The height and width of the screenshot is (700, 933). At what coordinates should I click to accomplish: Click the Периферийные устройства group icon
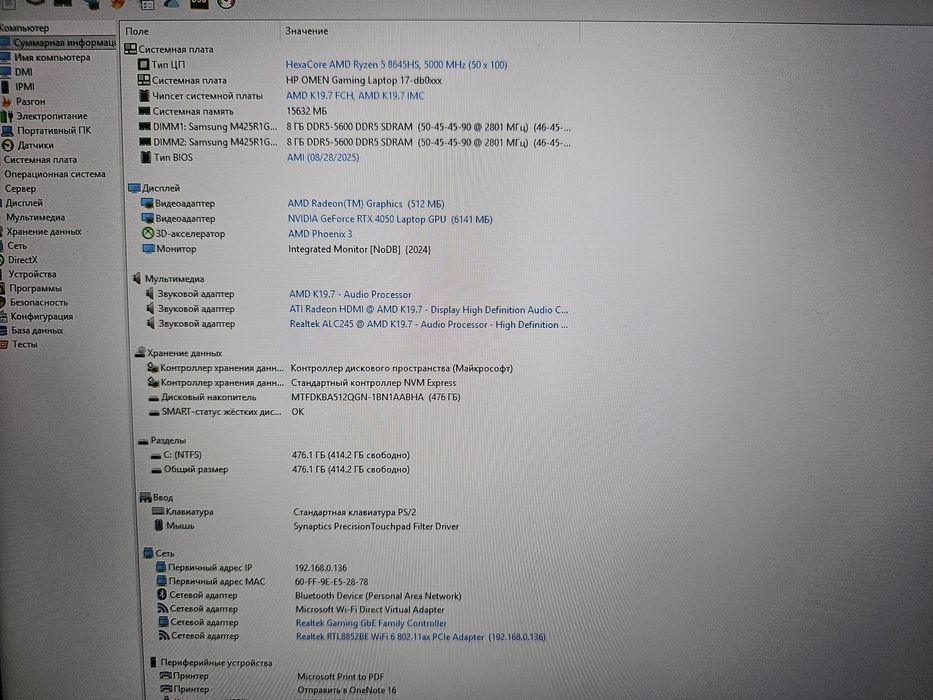pyautogui.click(x=154, y=662)
